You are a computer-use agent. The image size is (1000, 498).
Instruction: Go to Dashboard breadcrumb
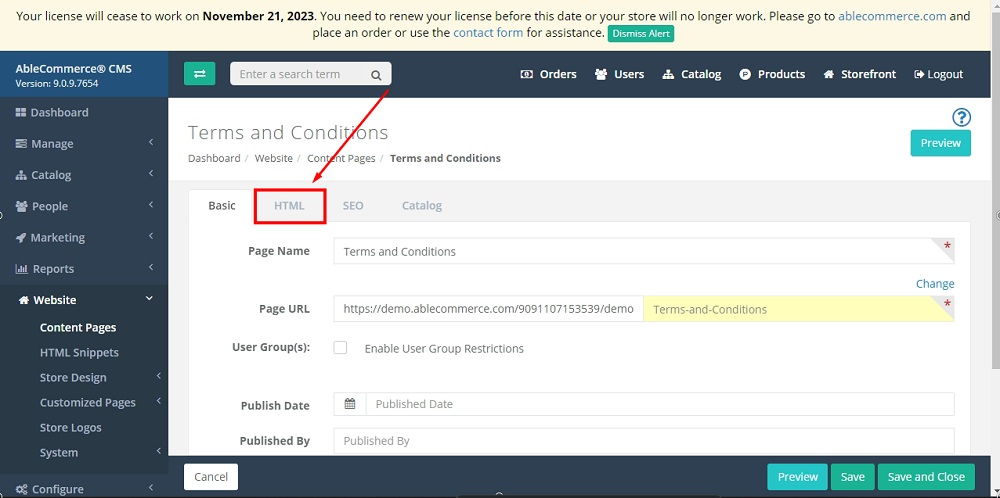click(x=214, y=158)
